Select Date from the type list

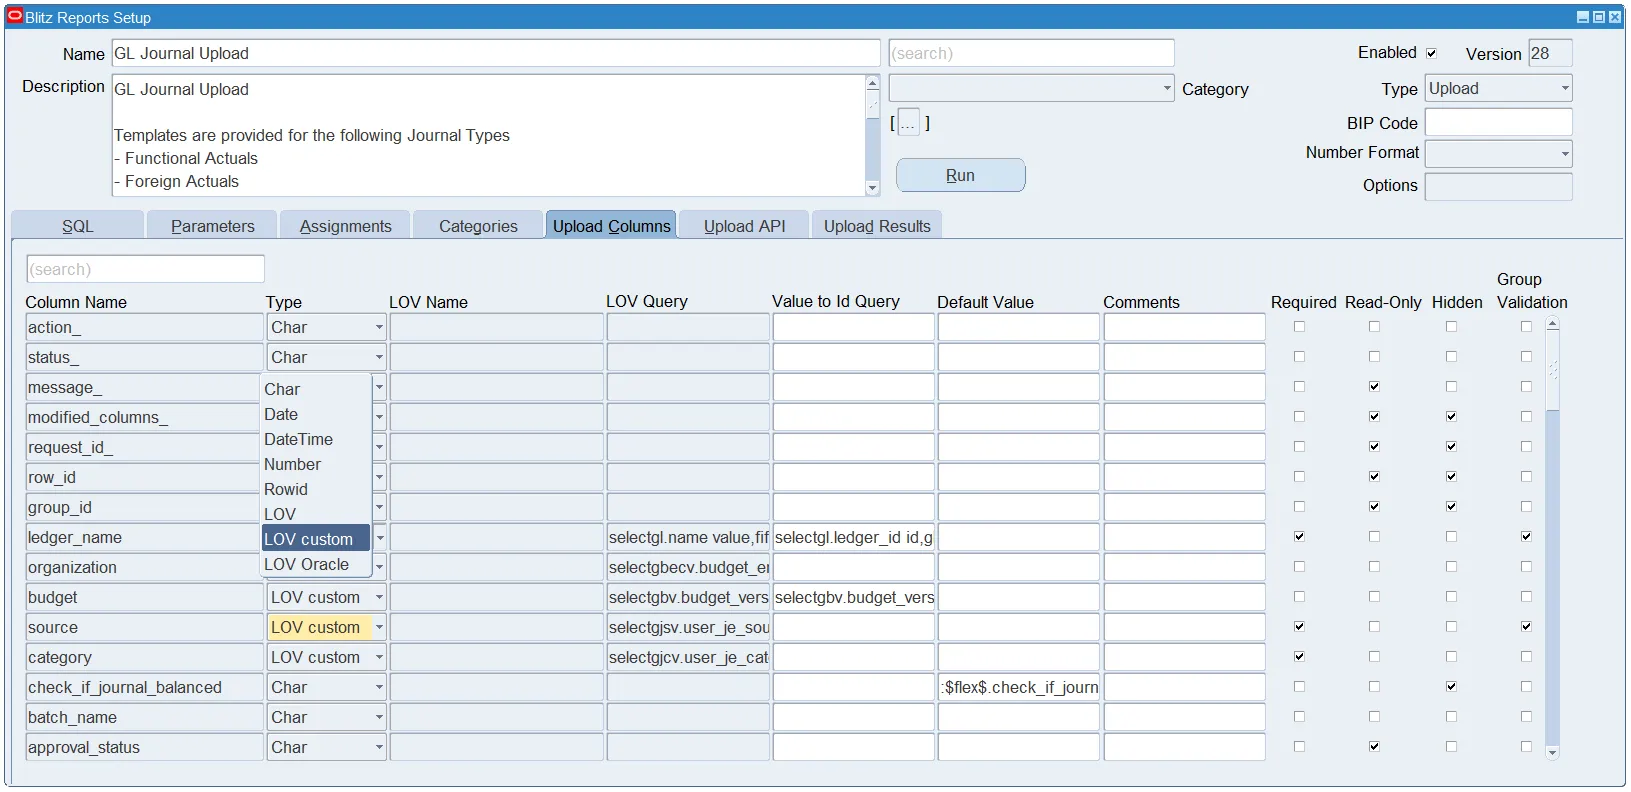point(316,414)
